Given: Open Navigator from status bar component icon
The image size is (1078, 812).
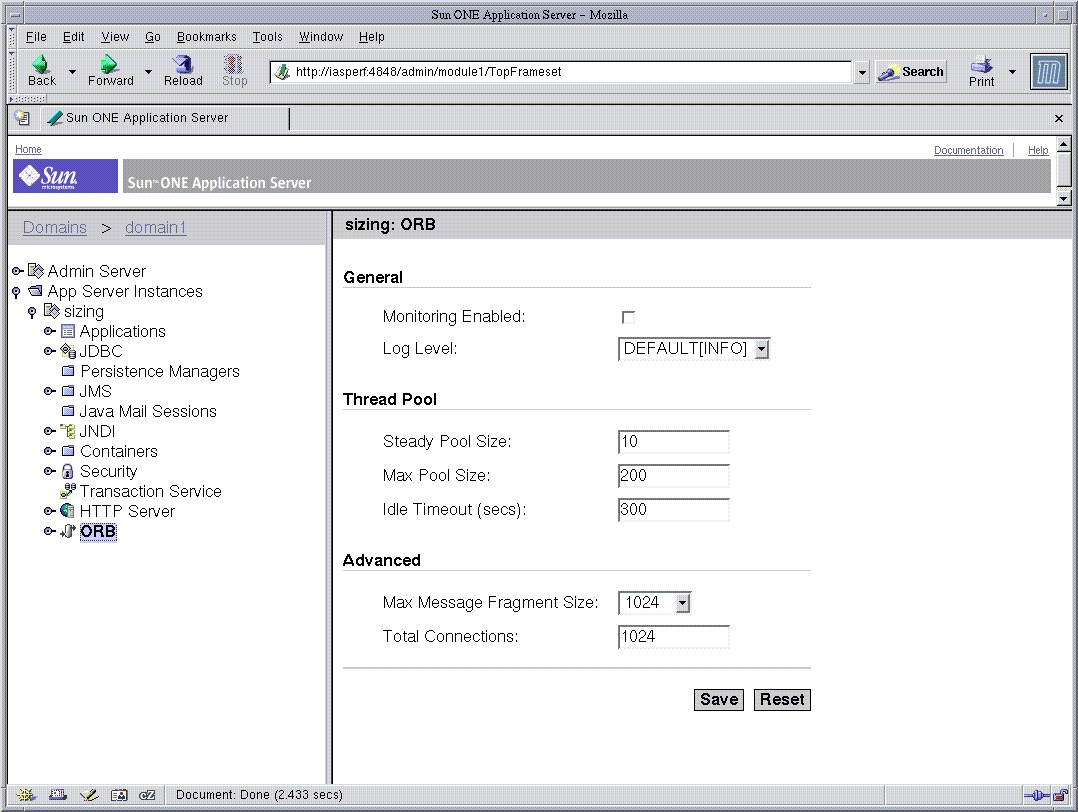Looking at the screenshot, I should [26, 795].
